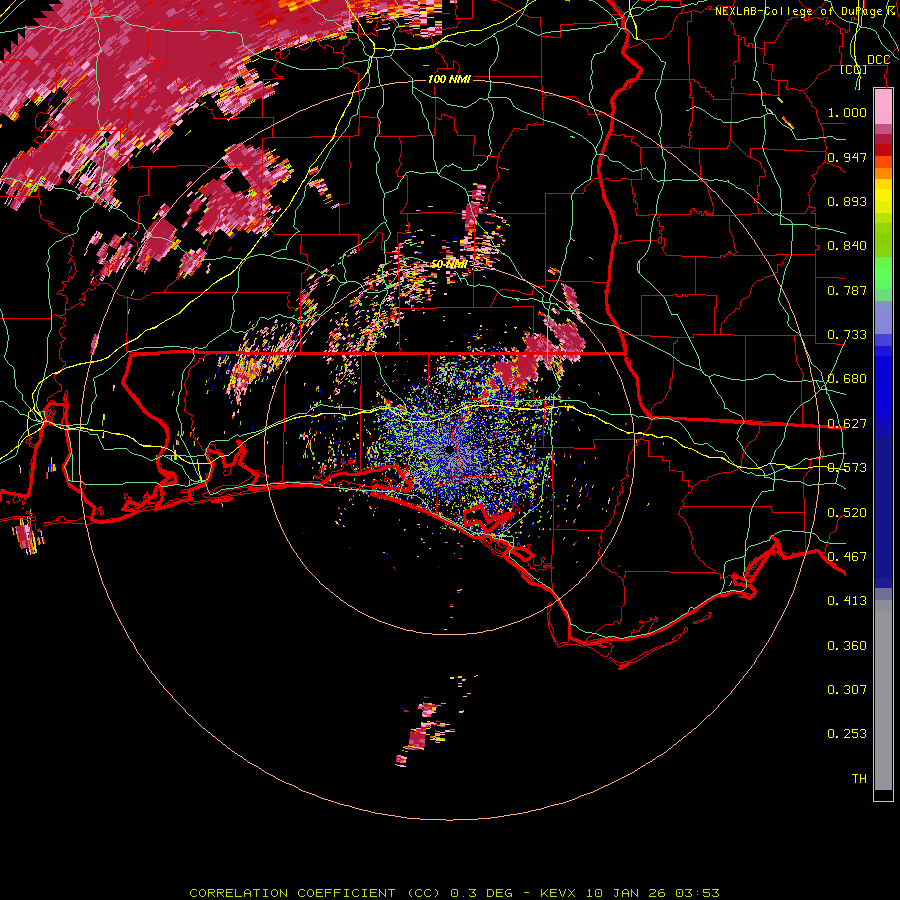Click the 100 NMI range ring label

(x=449, y=79)
